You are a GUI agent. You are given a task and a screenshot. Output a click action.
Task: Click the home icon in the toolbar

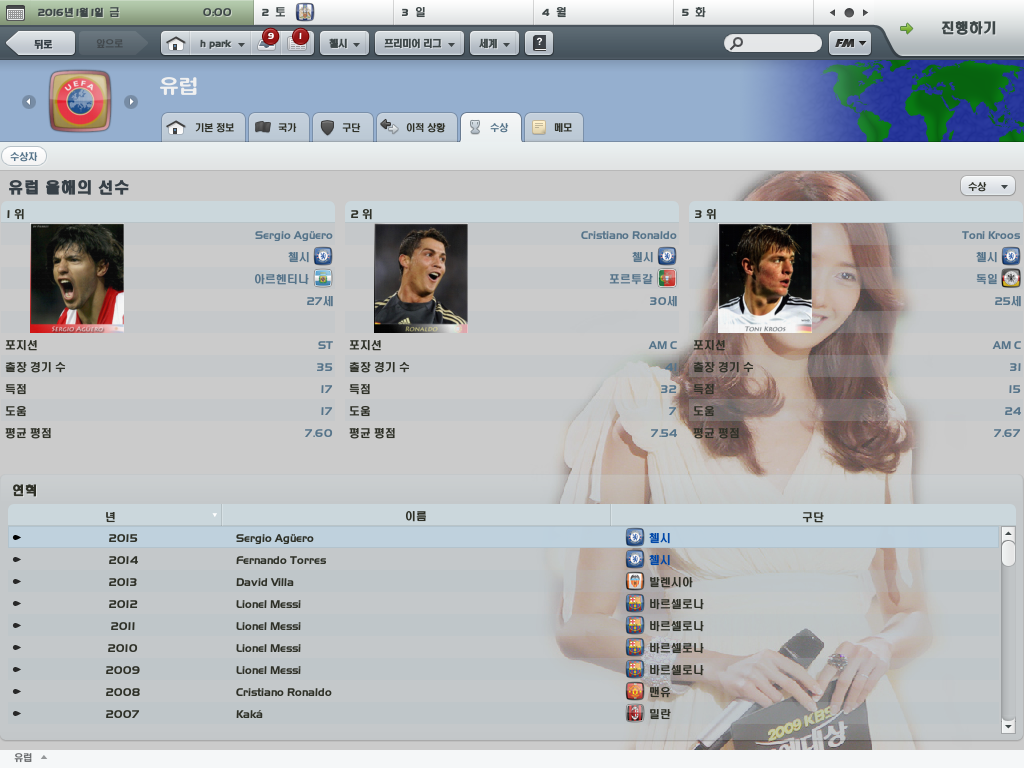point(176,44)
